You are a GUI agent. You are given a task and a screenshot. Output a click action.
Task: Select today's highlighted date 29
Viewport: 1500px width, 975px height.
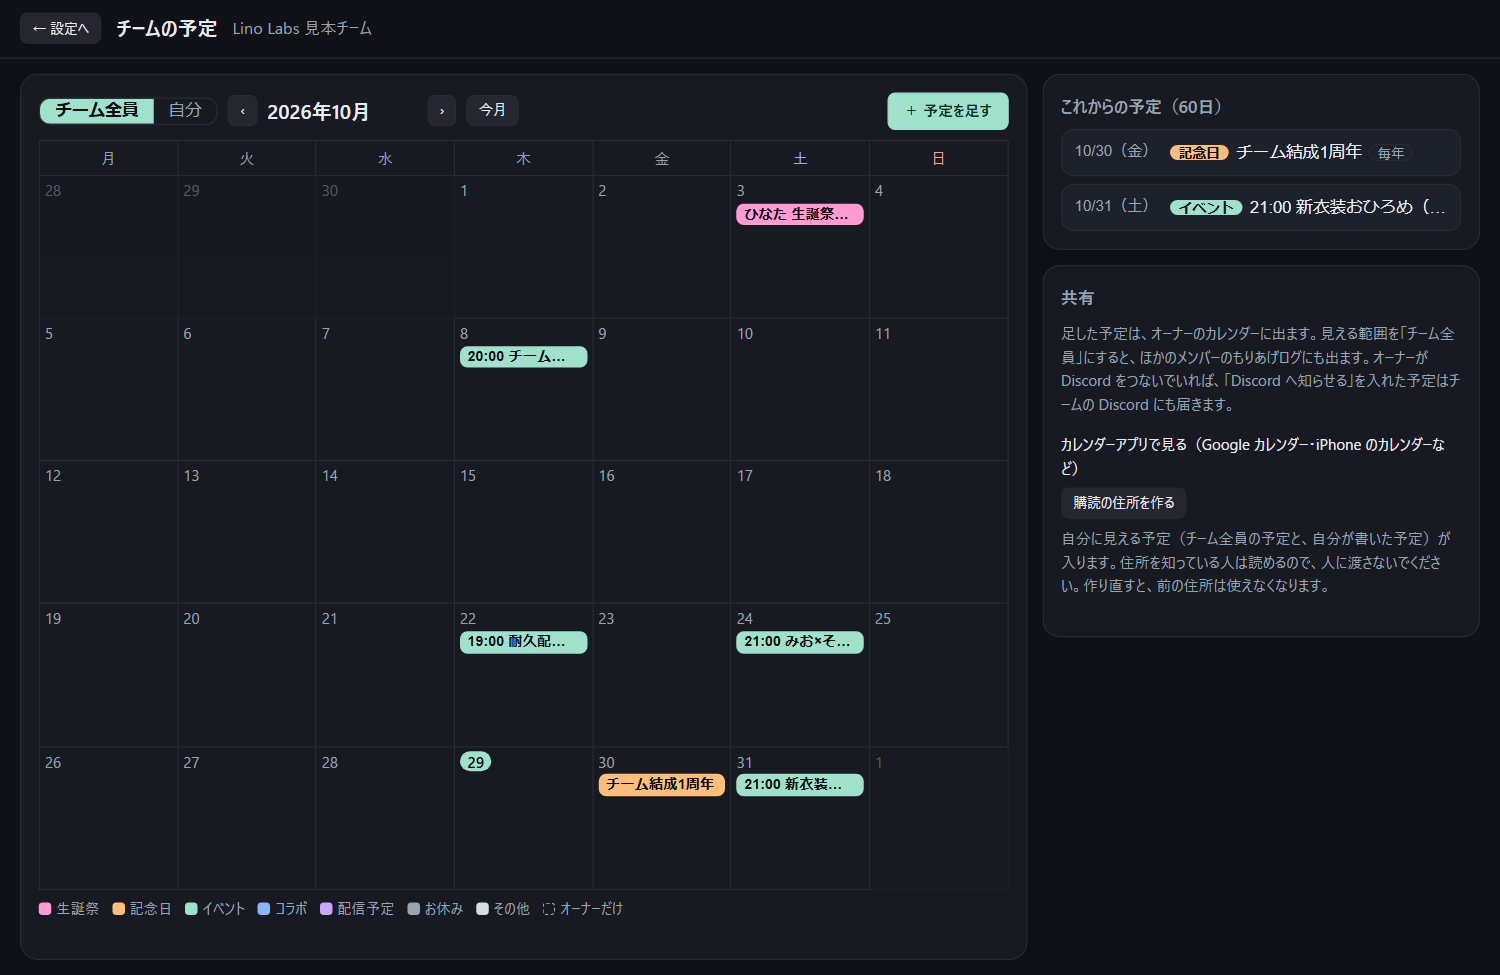[475, 762]
